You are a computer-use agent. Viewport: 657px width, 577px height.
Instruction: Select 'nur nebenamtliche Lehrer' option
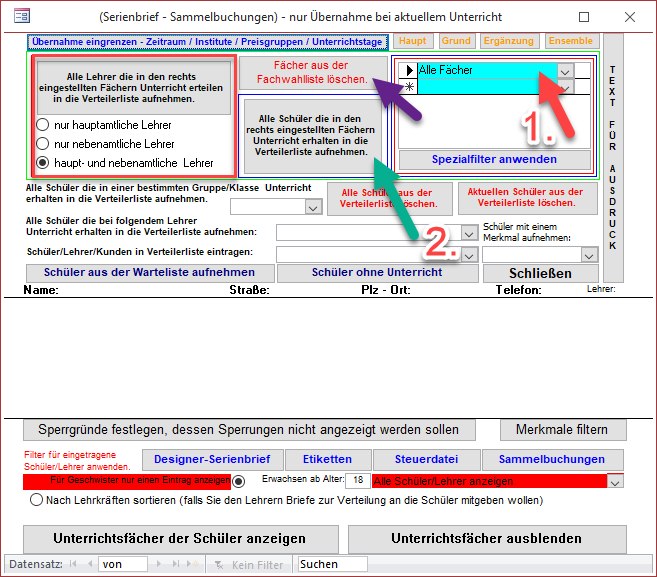pos(43,144)
